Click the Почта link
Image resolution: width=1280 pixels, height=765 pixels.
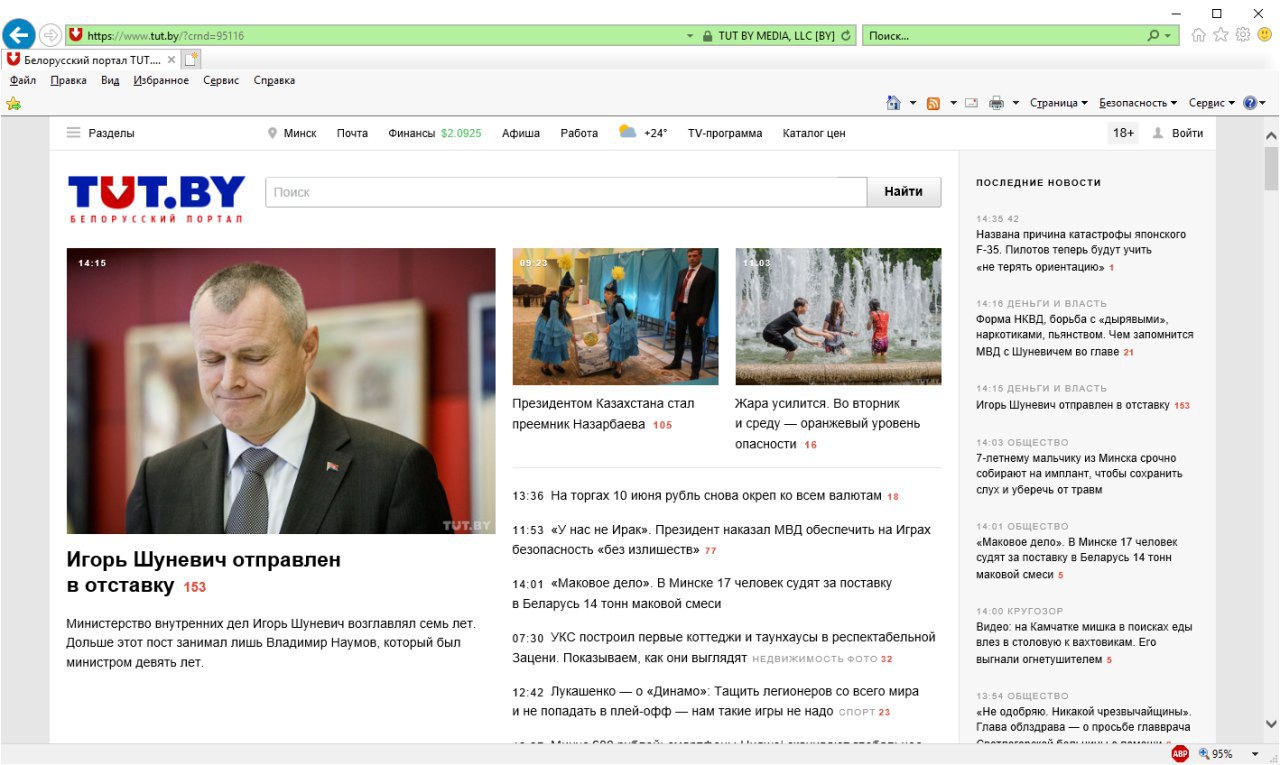click(352, 133)
